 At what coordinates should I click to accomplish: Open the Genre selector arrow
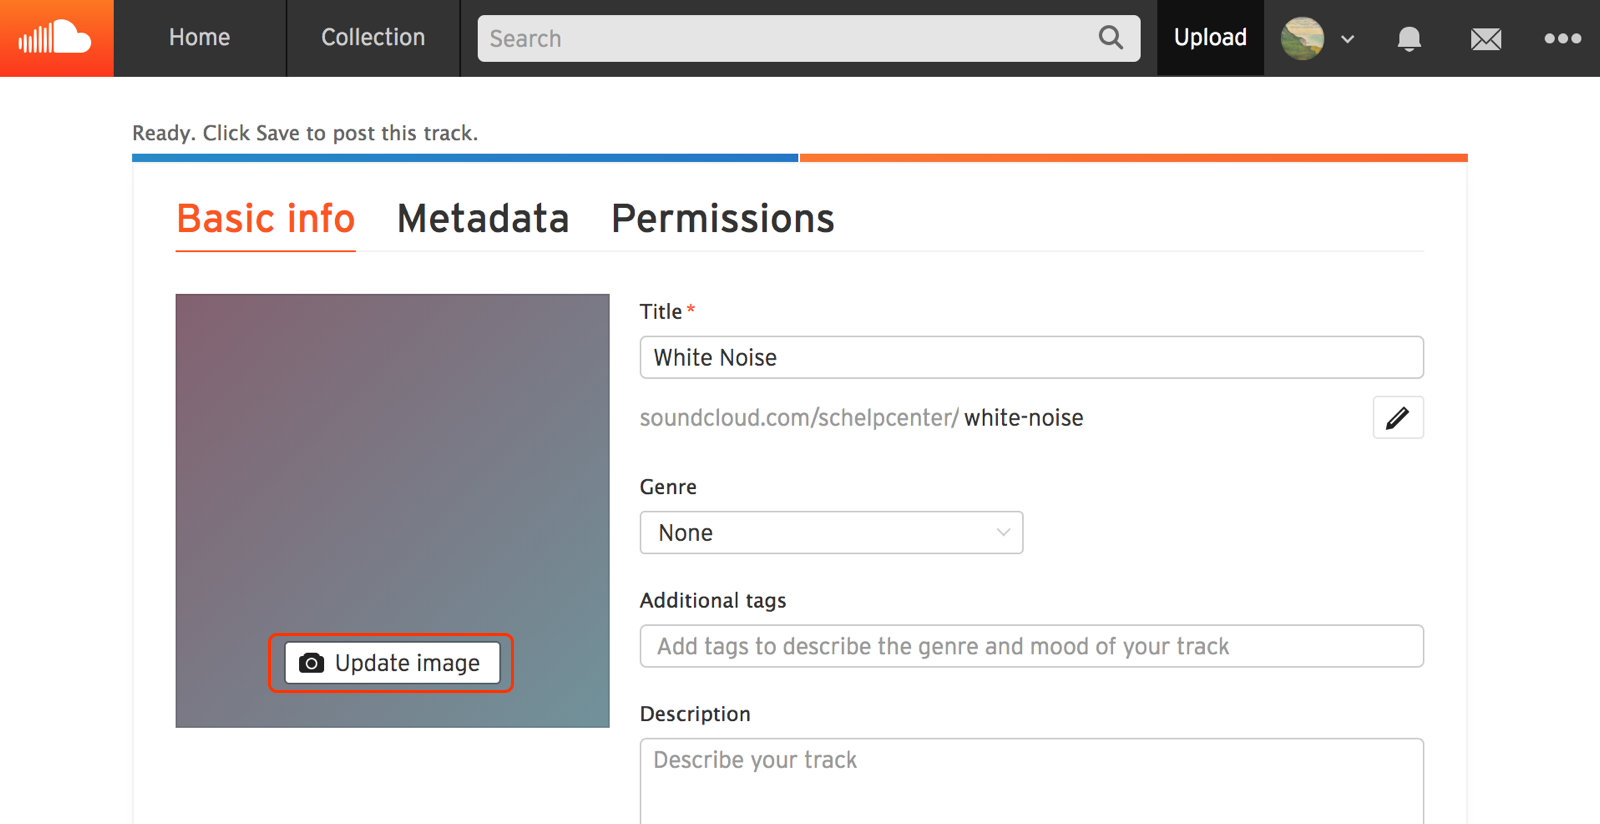[1003, 532]
